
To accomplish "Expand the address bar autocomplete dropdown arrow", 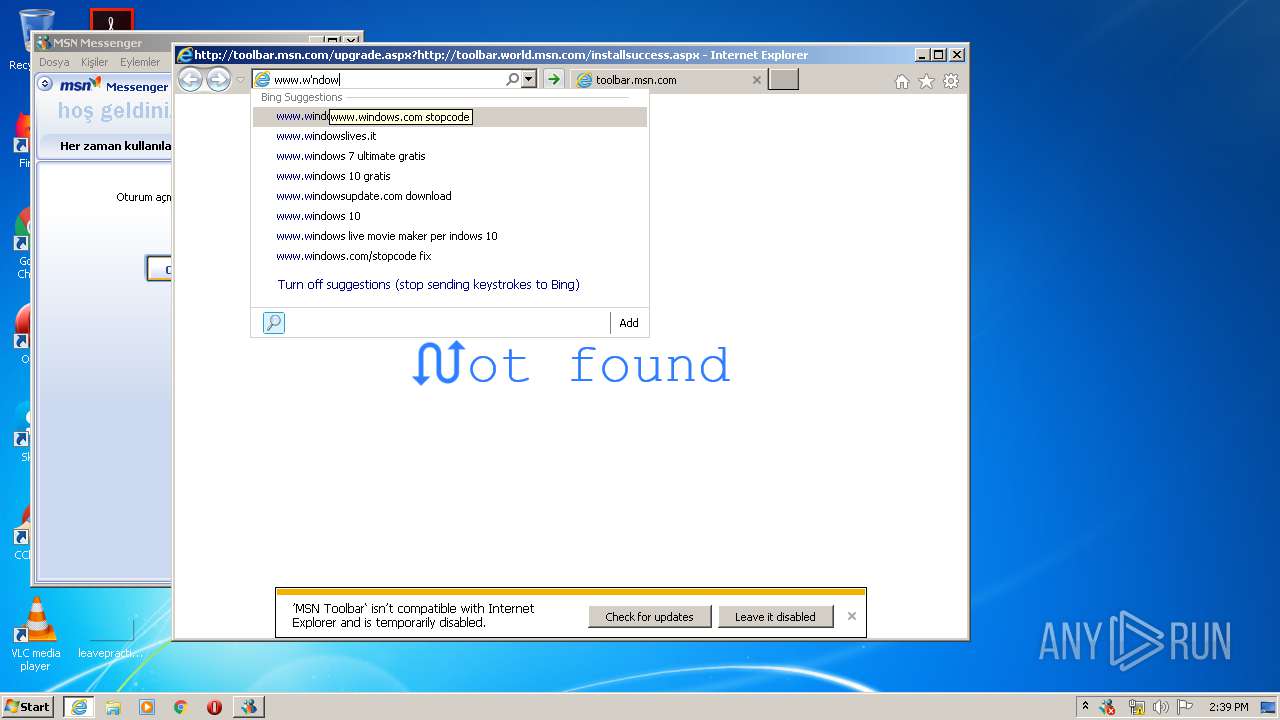I will pos(529,79).
